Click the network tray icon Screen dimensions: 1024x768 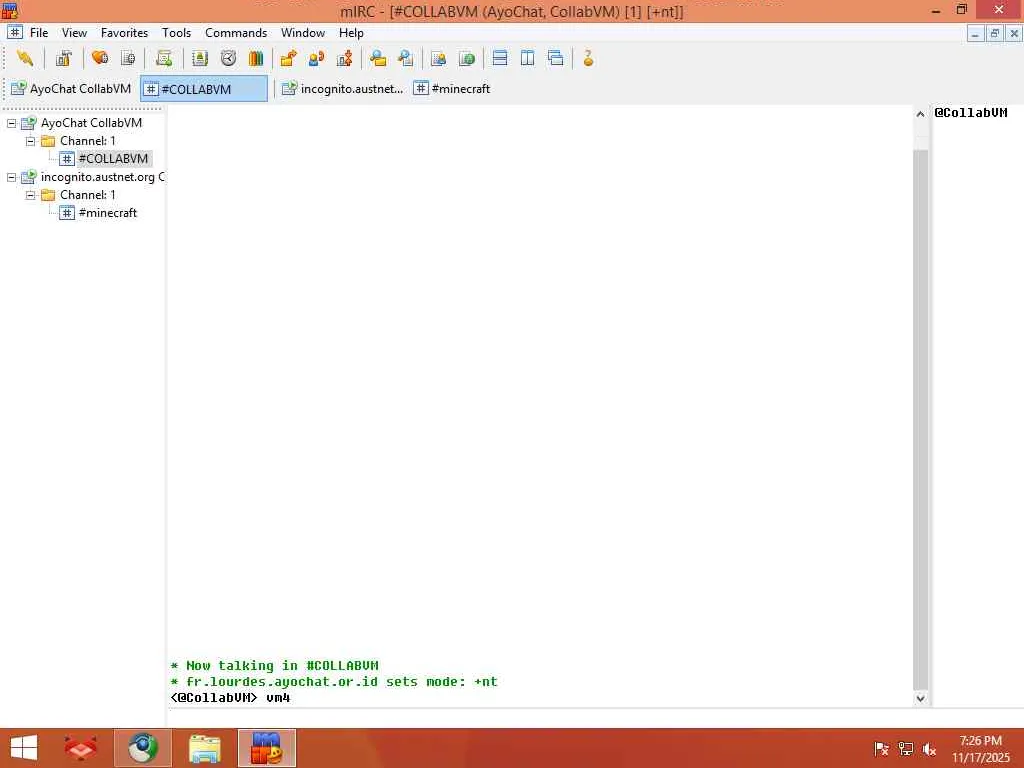tap(905, 749)
